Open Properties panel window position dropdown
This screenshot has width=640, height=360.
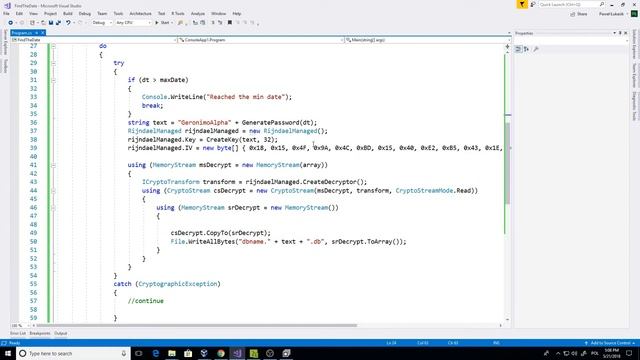pyautogui.click(x=614, y=33)
